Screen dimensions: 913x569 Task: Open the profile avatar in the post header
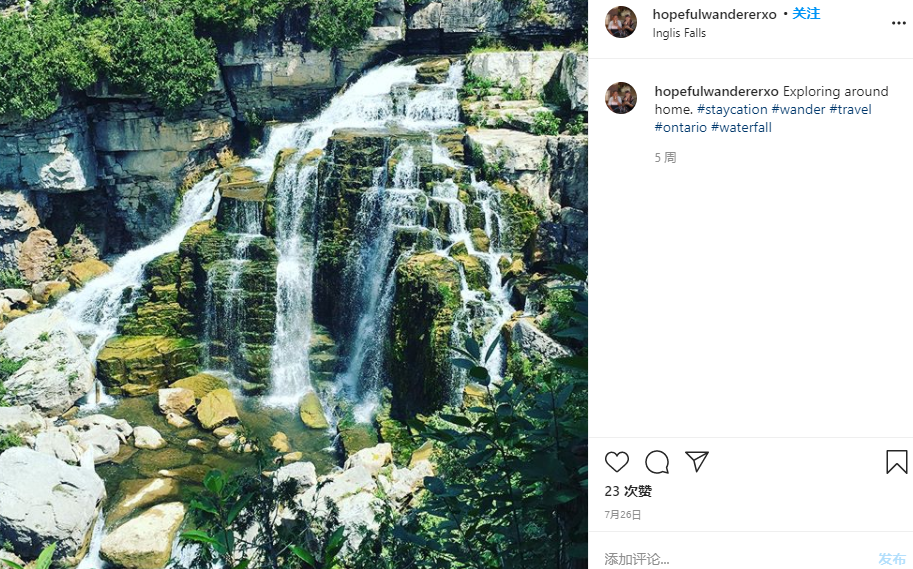pyautogui.click(x=621, y=22)
